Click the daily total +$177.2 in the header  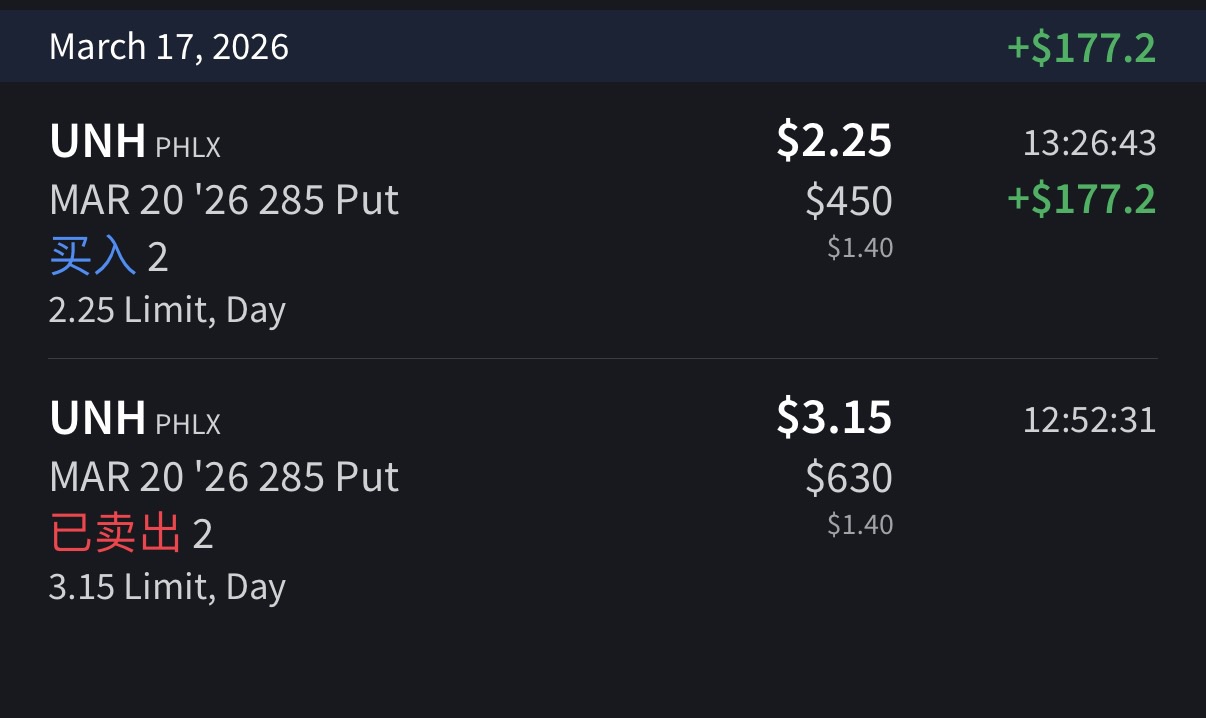[x=1081, y=47]
